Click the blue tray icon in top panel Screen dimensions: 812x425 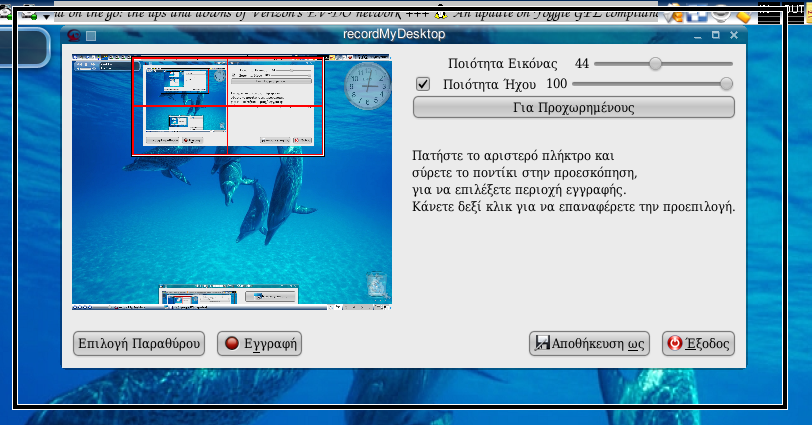[x=697, y=14]
